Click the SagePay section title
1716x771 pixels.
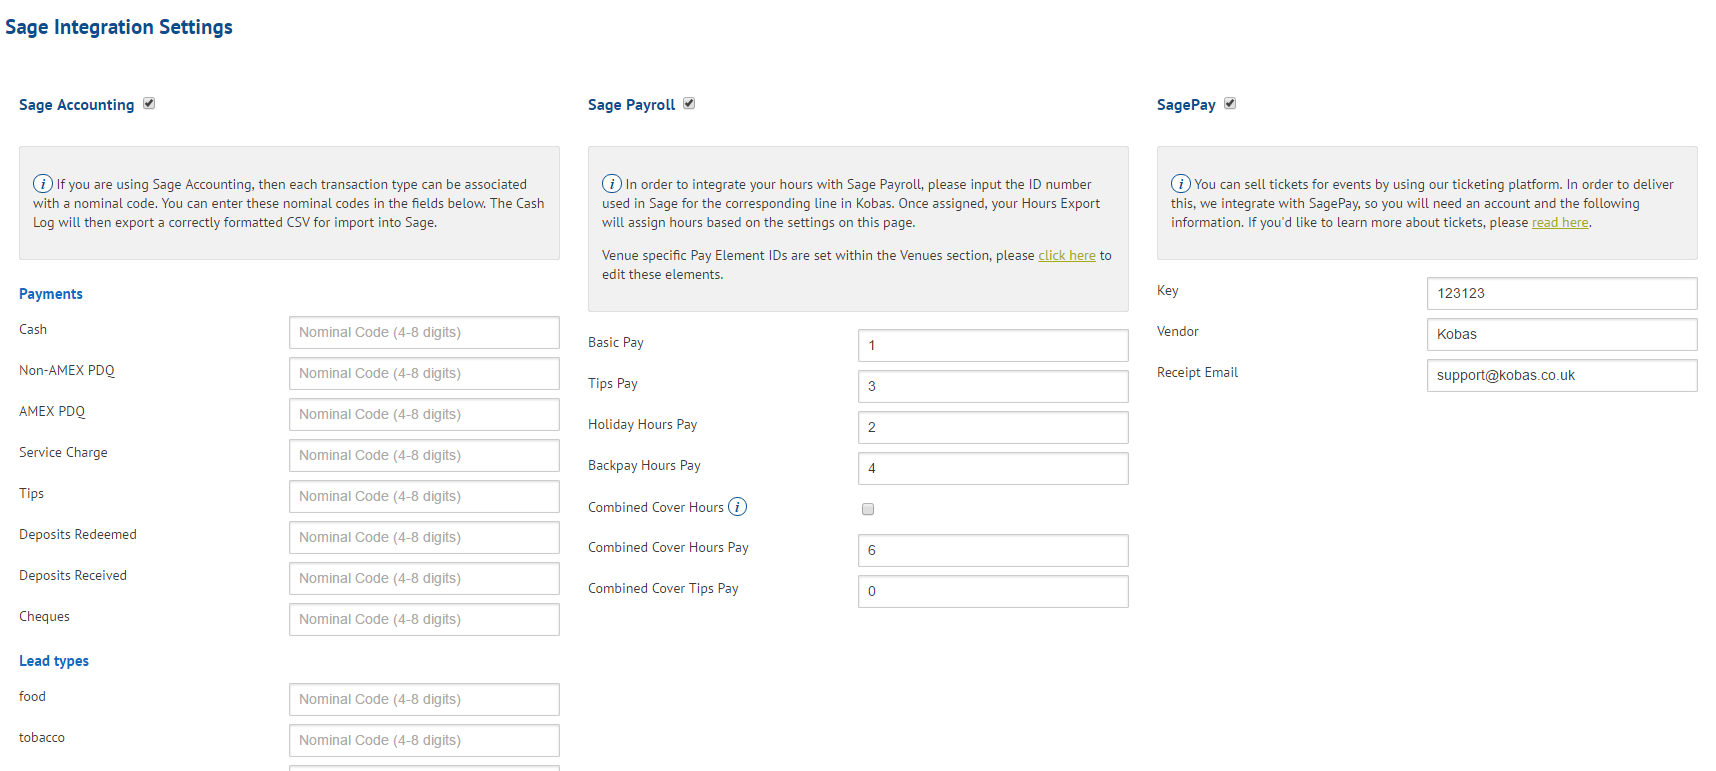point(1186,105)
